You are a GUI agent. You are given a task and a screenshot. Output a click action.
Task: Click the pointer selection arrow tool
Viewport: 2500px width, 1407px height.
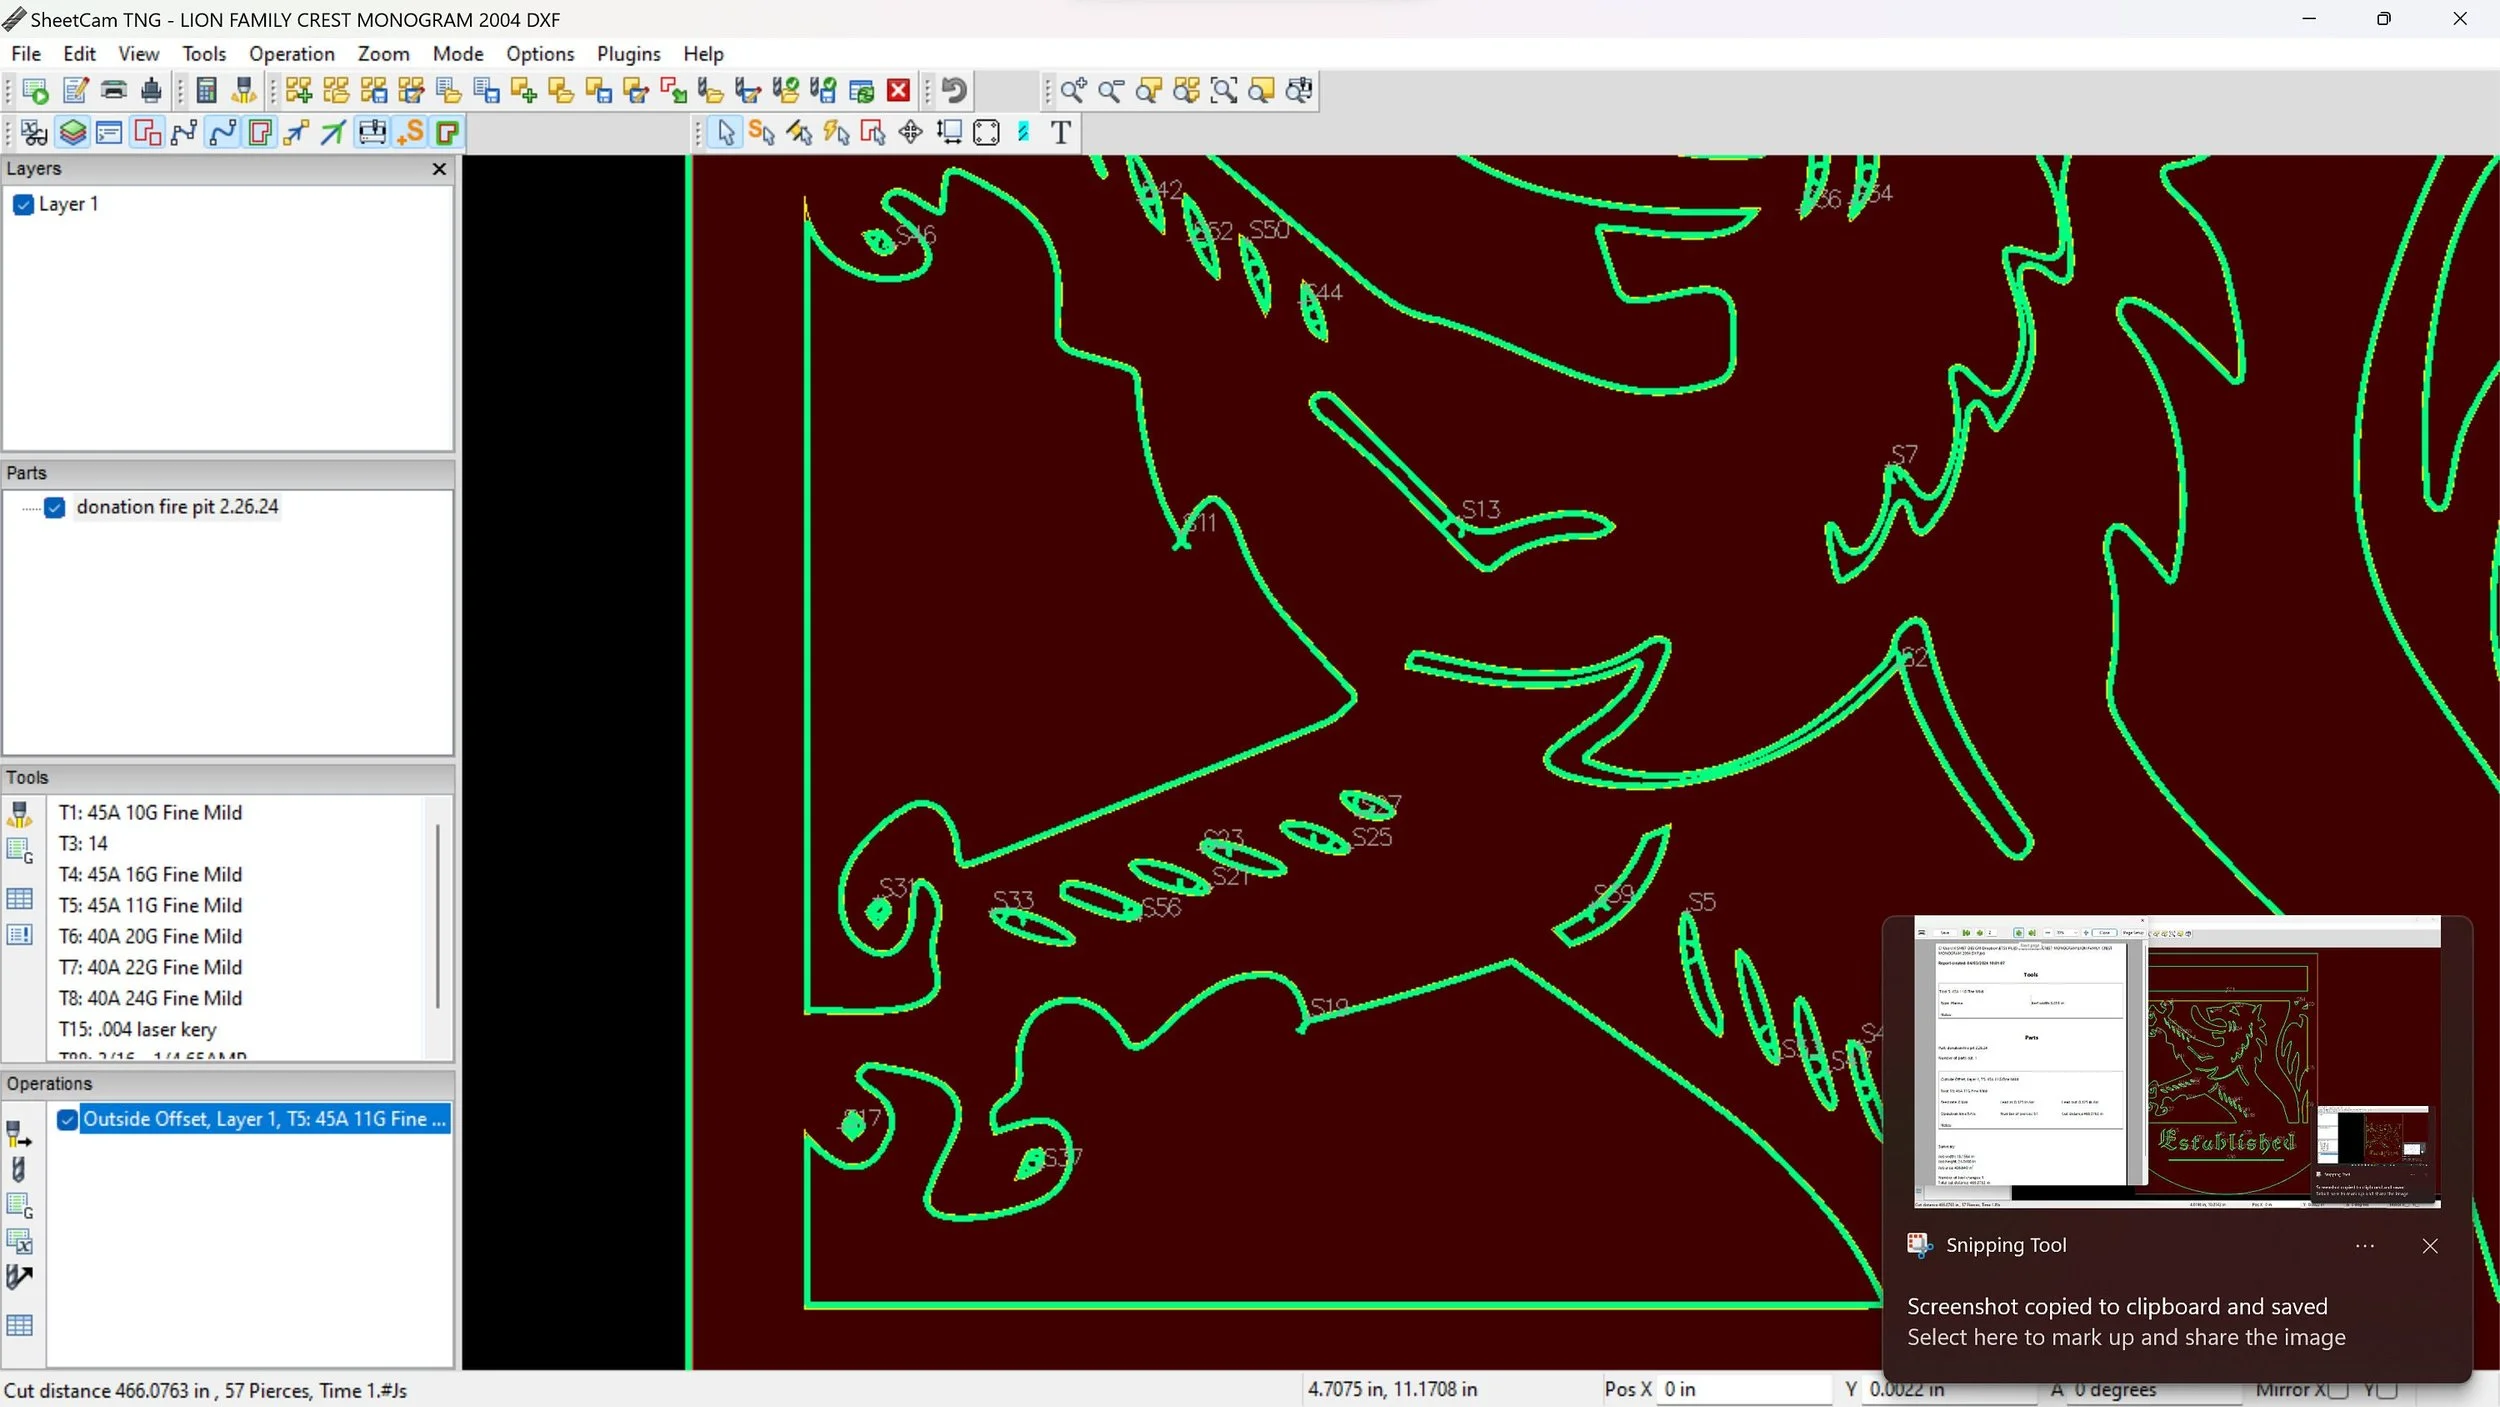pyautogui.click(x=726, y=132)
